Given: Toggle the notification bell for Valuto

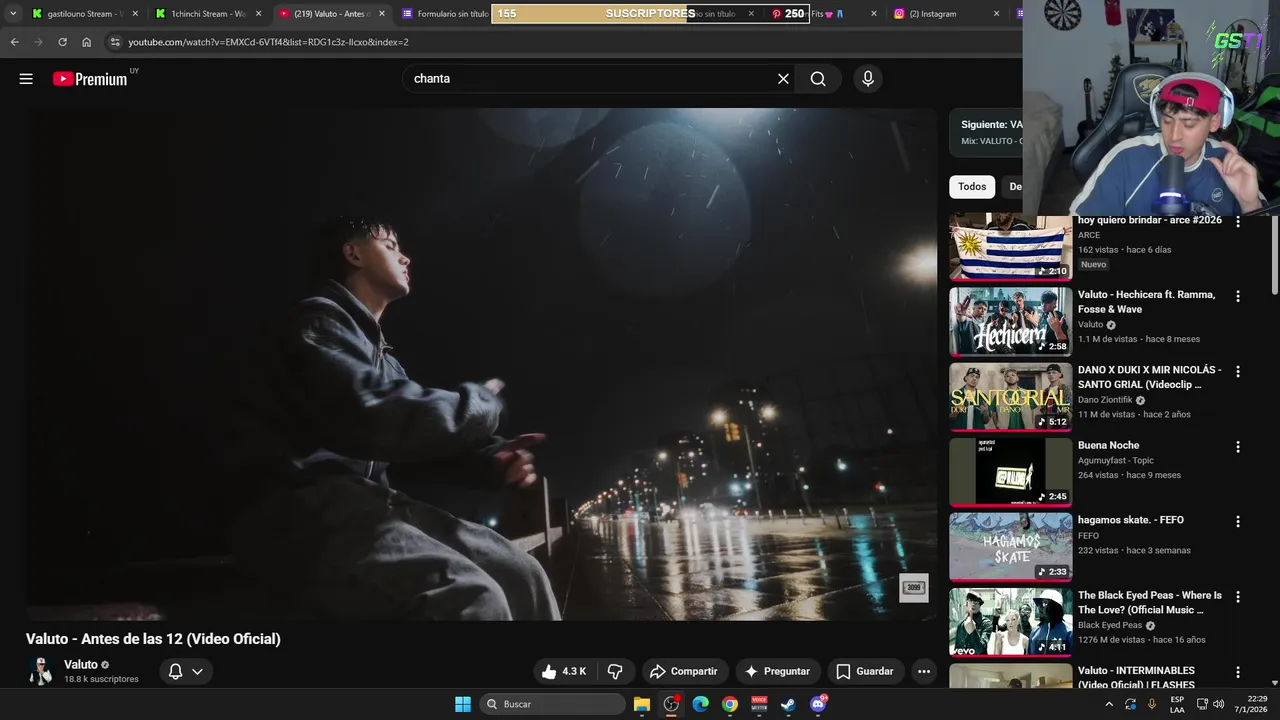Looking at the screenshot, I should click(x=175, y=671).
